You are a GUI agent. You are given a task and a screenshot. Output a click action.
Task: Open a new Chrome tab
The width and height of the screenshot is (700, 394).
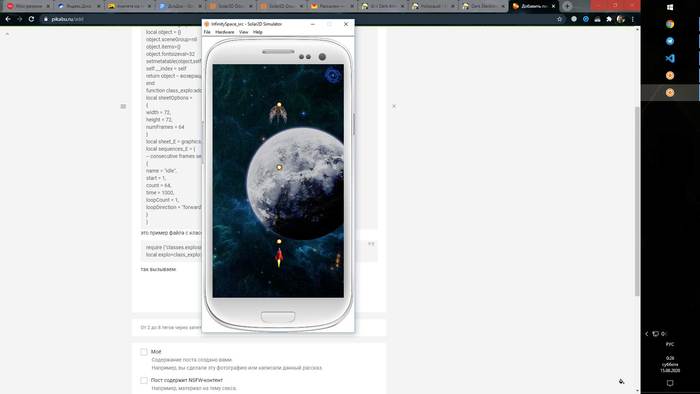(x=567, y=6)
